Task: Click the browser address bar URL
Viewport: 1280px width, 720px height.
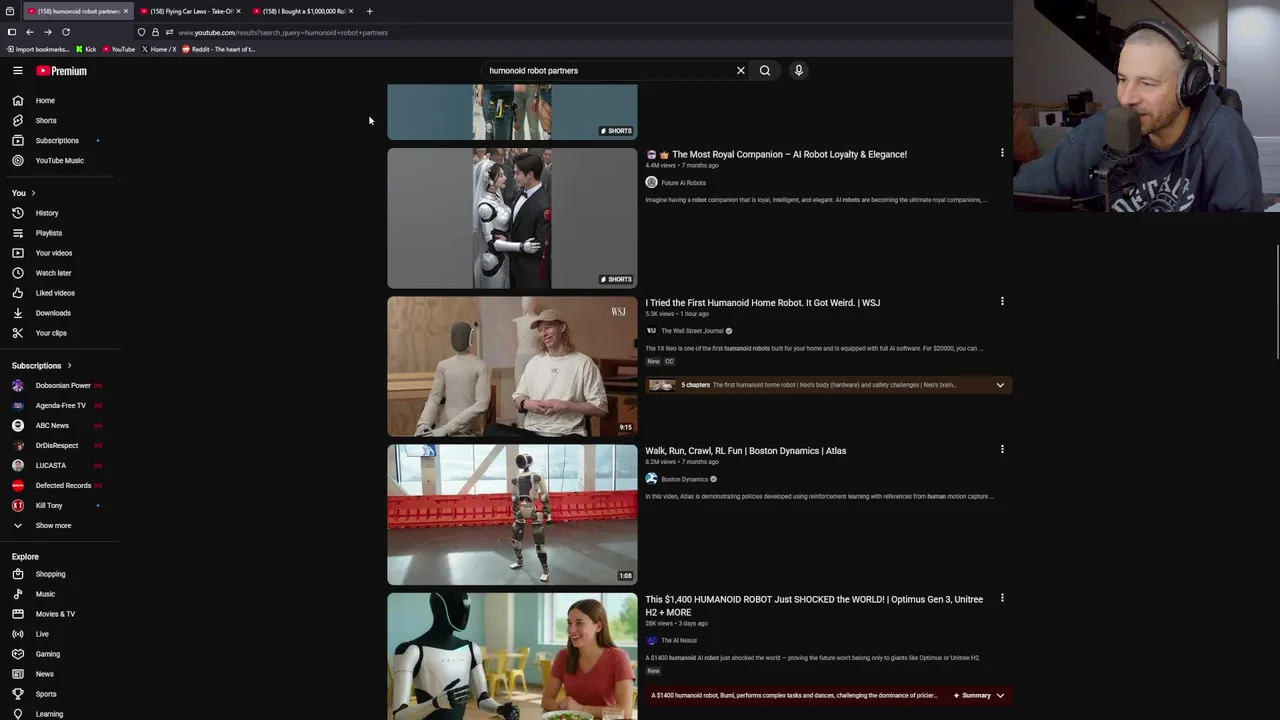Action: (x=283, y=32)
